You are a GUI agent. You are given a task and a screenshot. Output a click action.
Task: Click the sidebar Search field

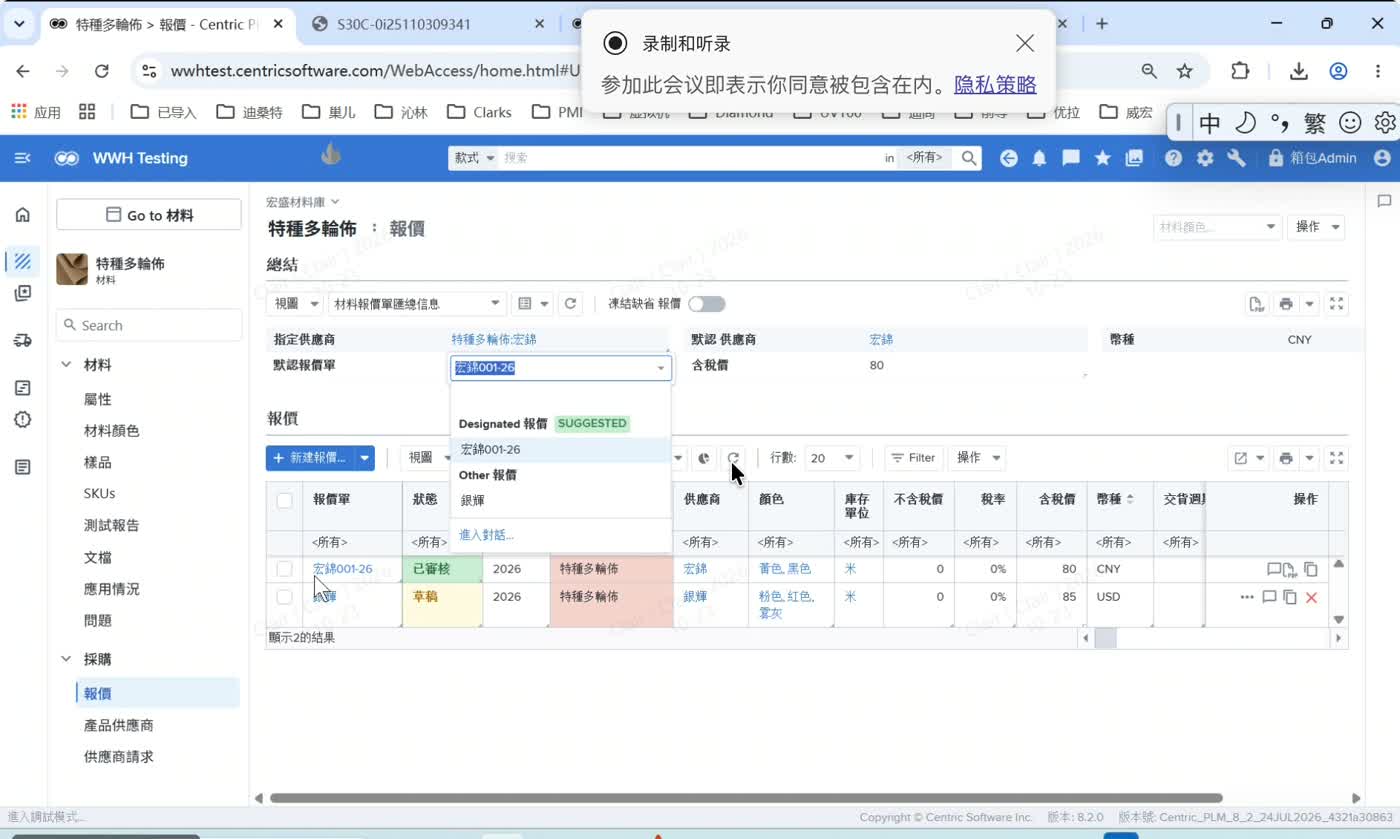(x=149, y=325)
